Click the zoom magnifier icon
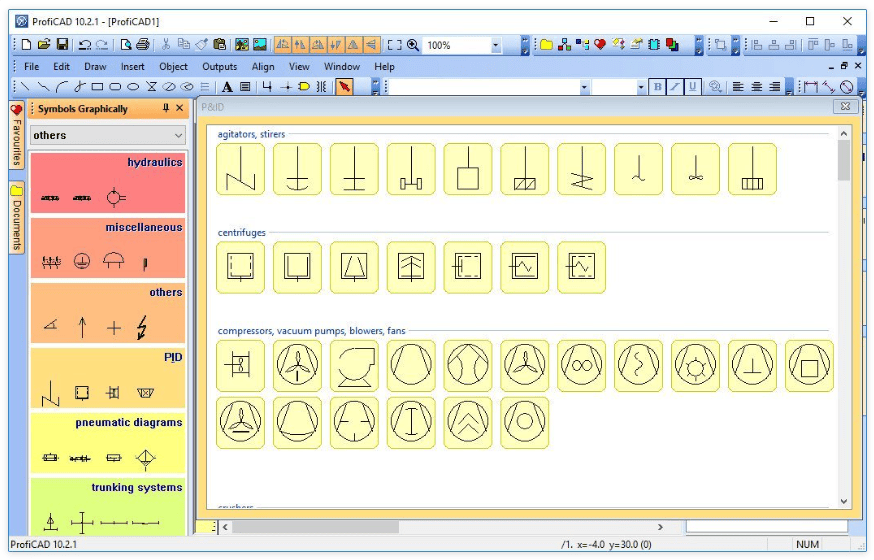The image size is (874, 560). (x=413, y=45)
